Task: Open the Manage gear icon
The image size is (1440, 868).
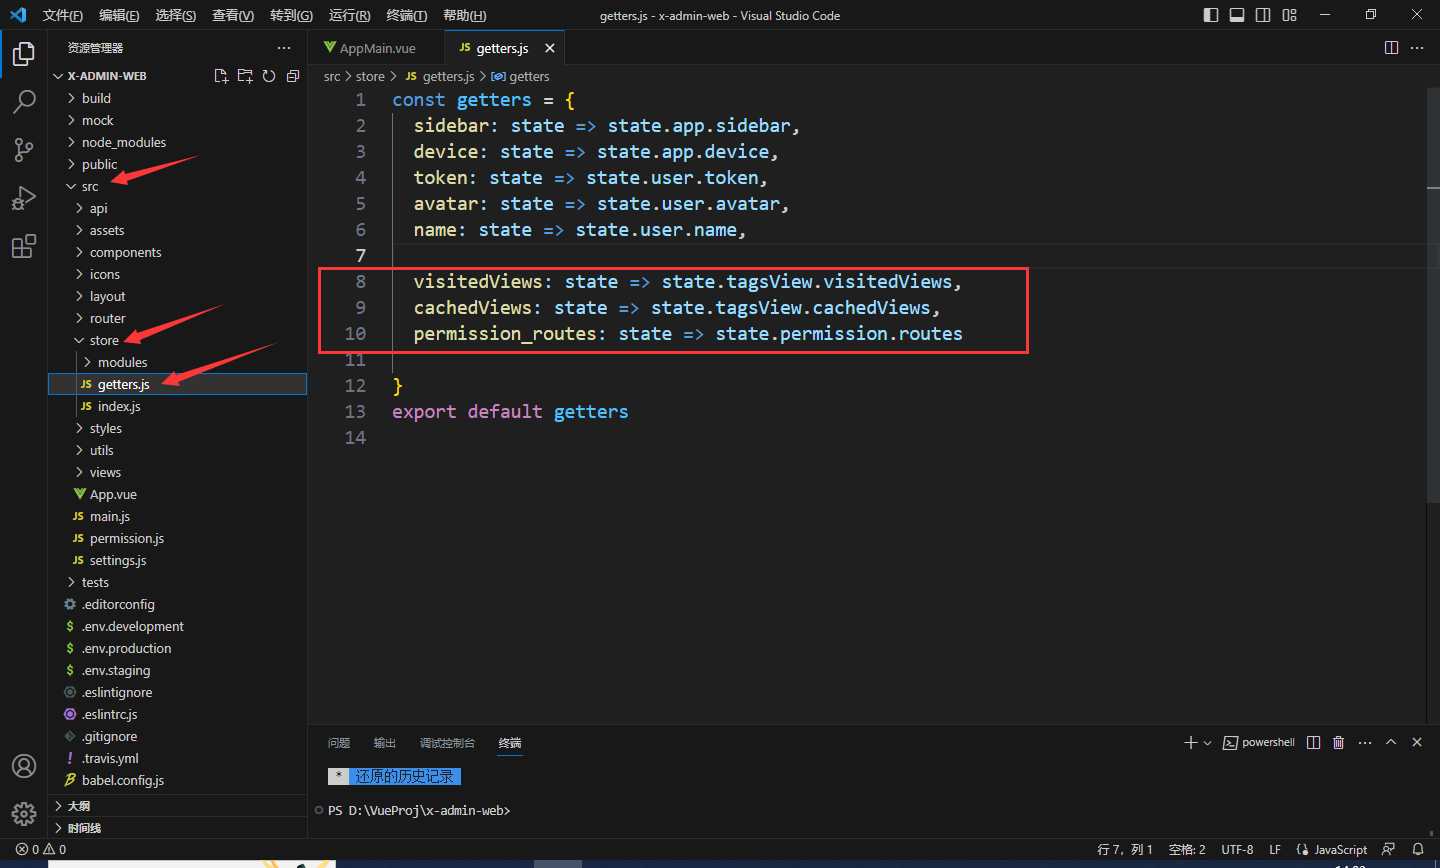Action: (x=24, y=814)
